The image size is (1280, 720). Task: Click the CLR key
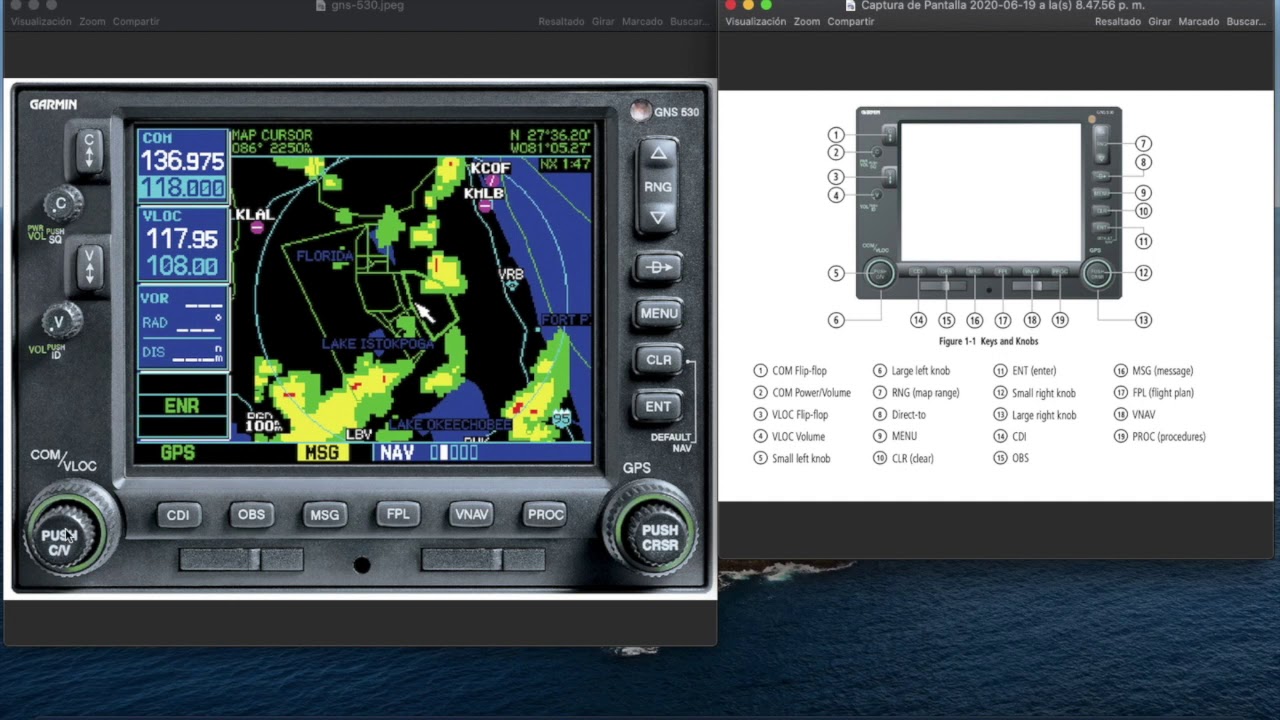[x=659, y=360]
